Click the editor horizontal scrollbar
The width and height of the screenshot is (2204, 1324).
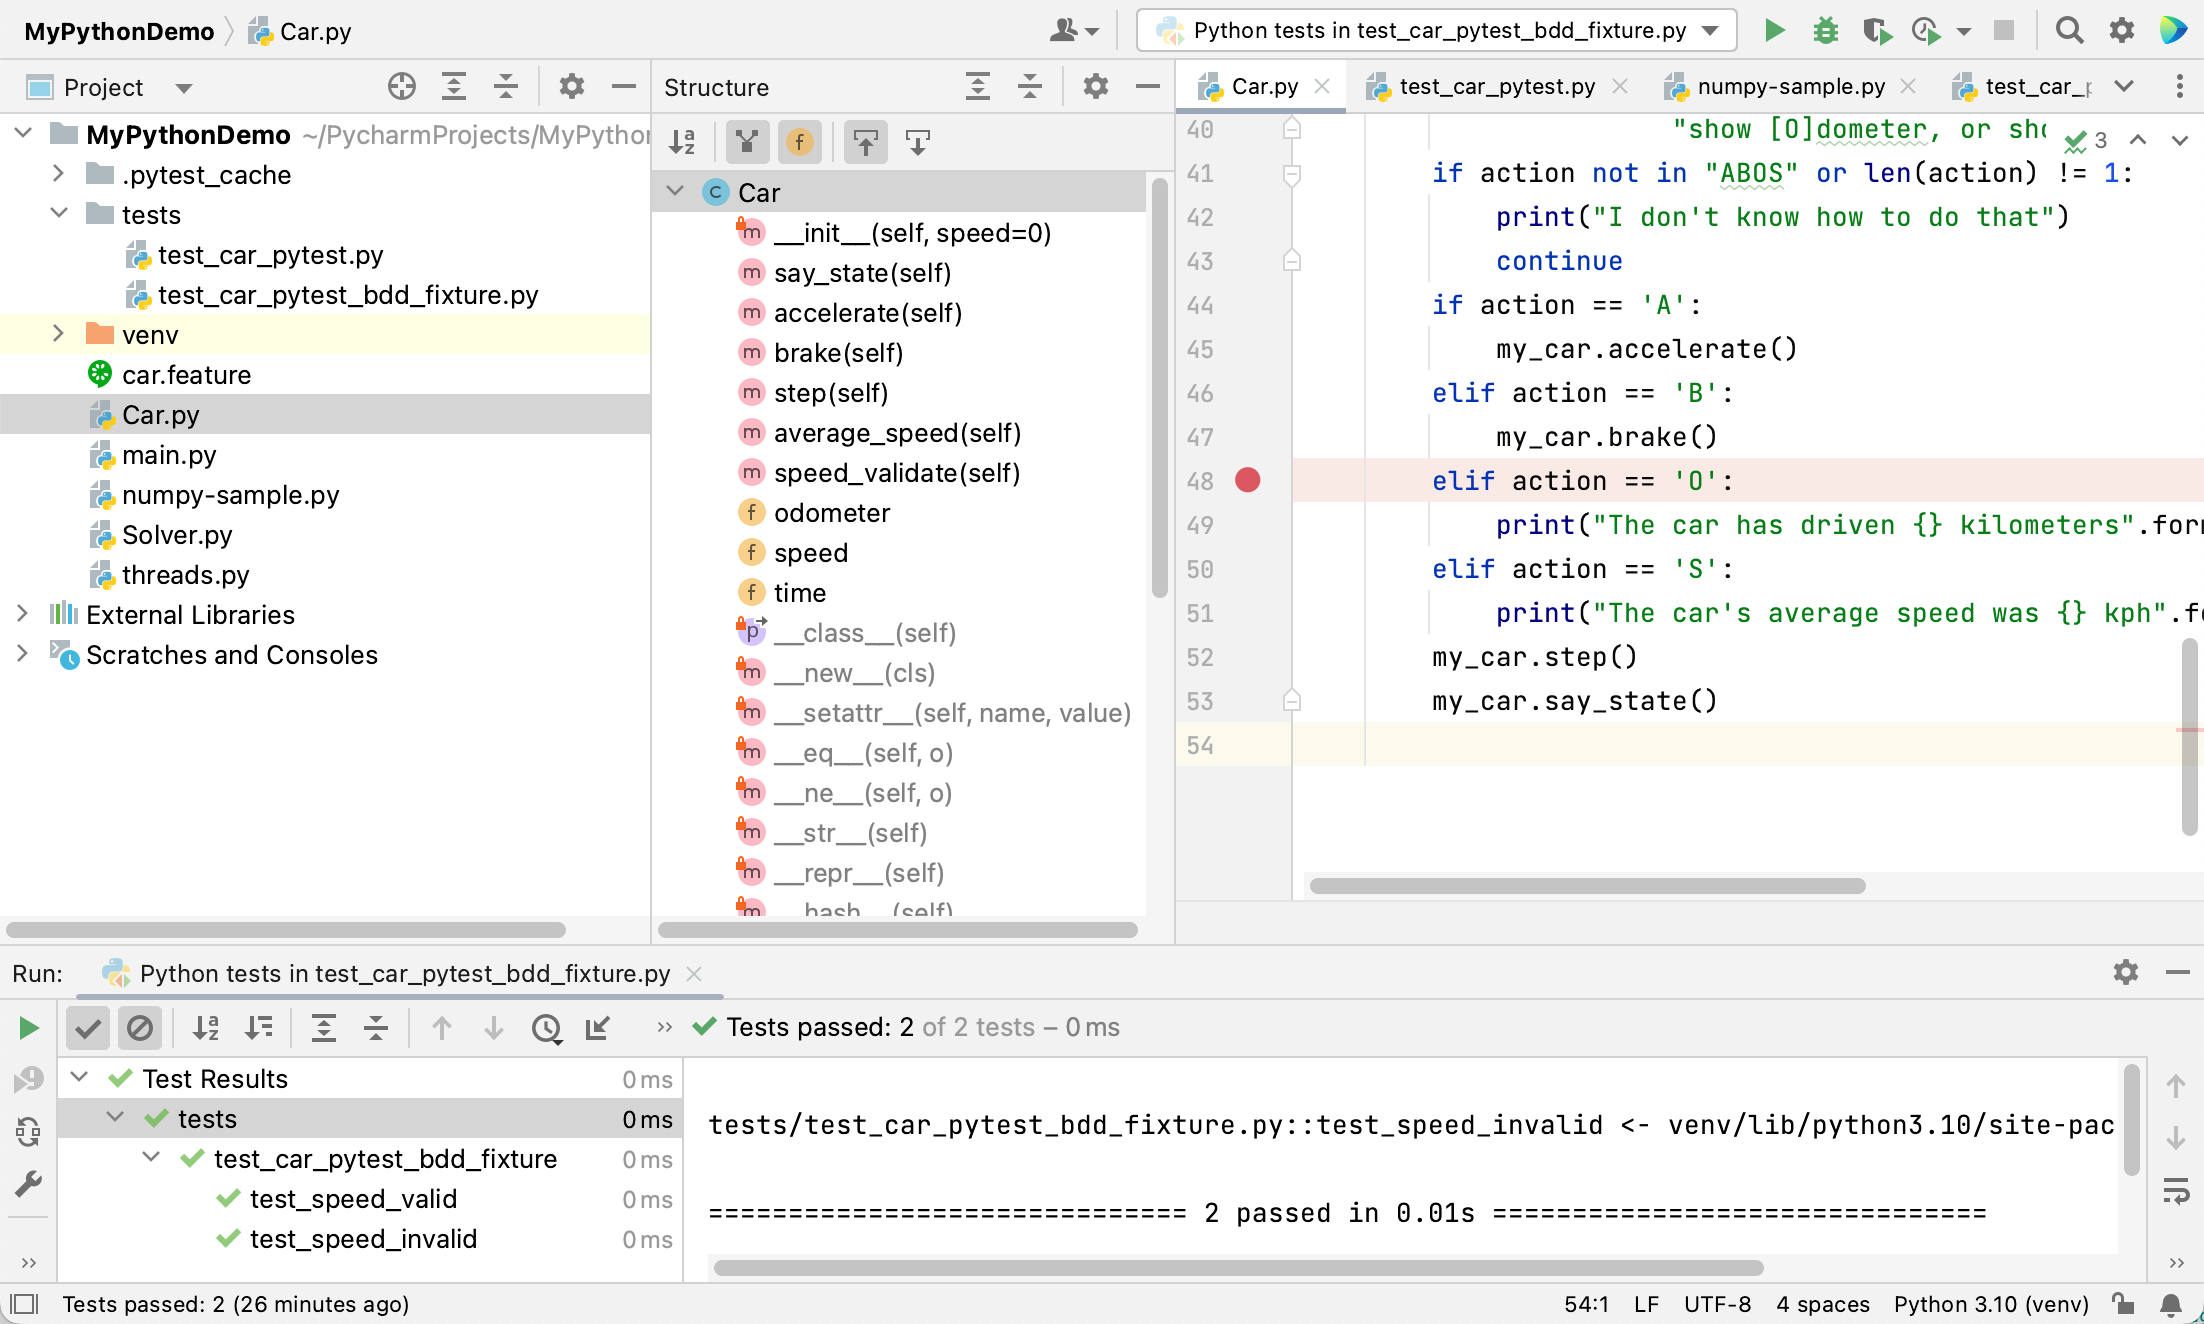coord(1586,886)
